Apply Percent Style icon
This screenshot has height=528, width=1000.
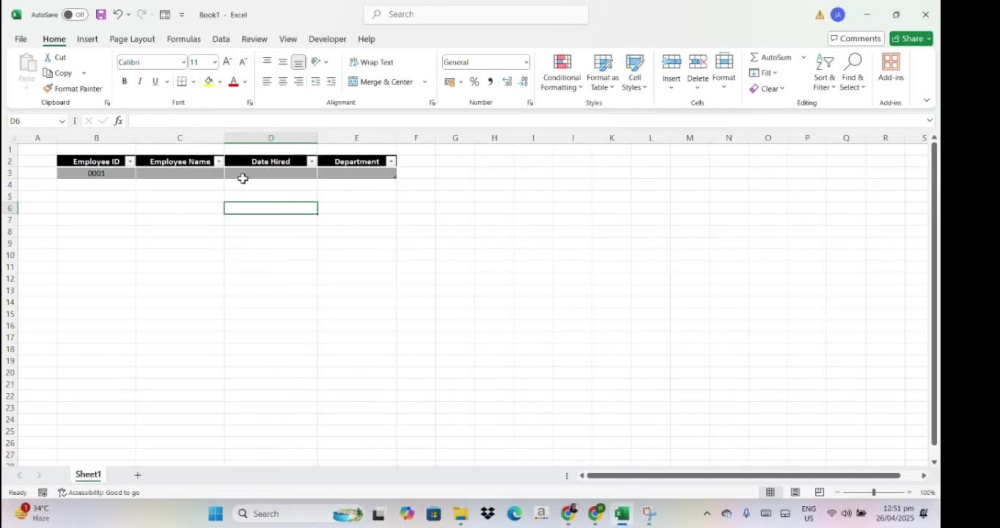click(x=474, y=82)
